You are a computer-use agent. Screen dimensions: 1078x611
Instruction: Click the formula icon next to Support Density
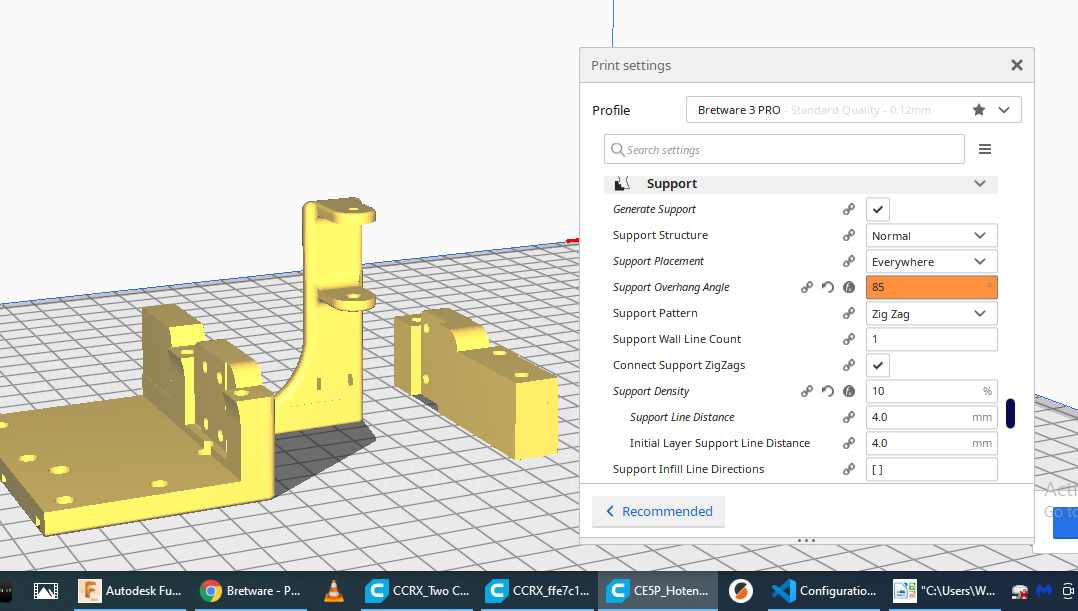pos(849,392)
